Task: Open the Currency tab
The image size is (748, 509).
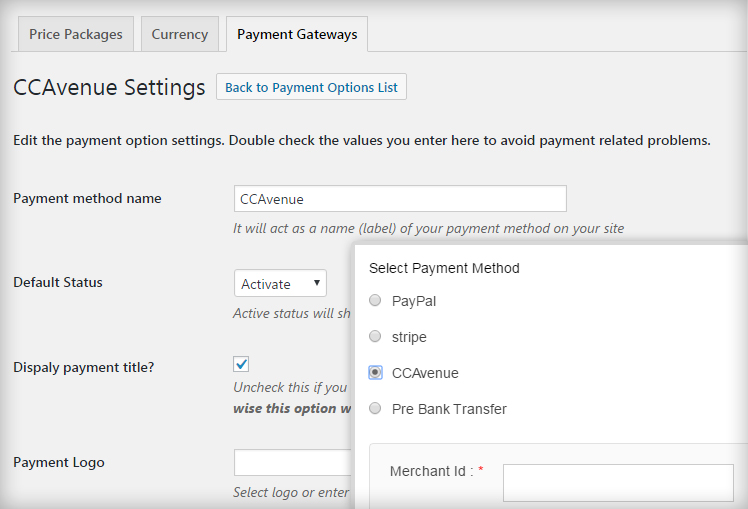Action: click(179, 34)
